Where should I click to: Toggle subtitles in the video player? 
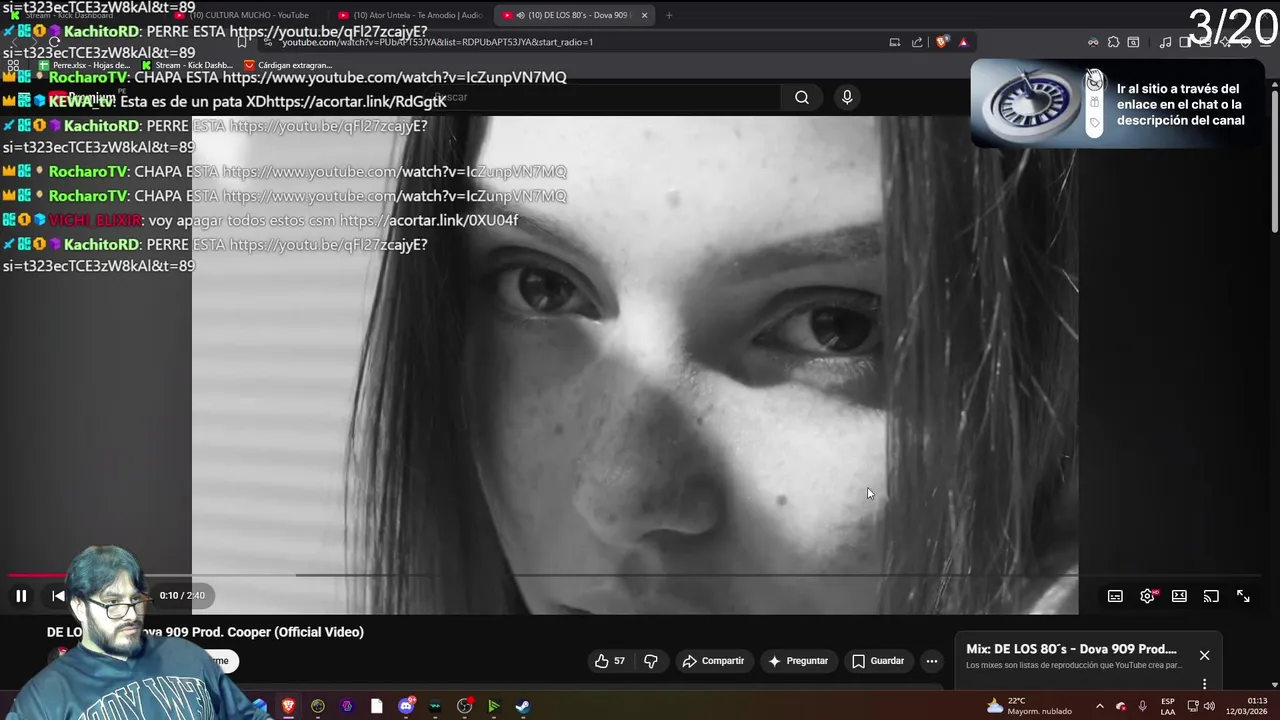1115,596
